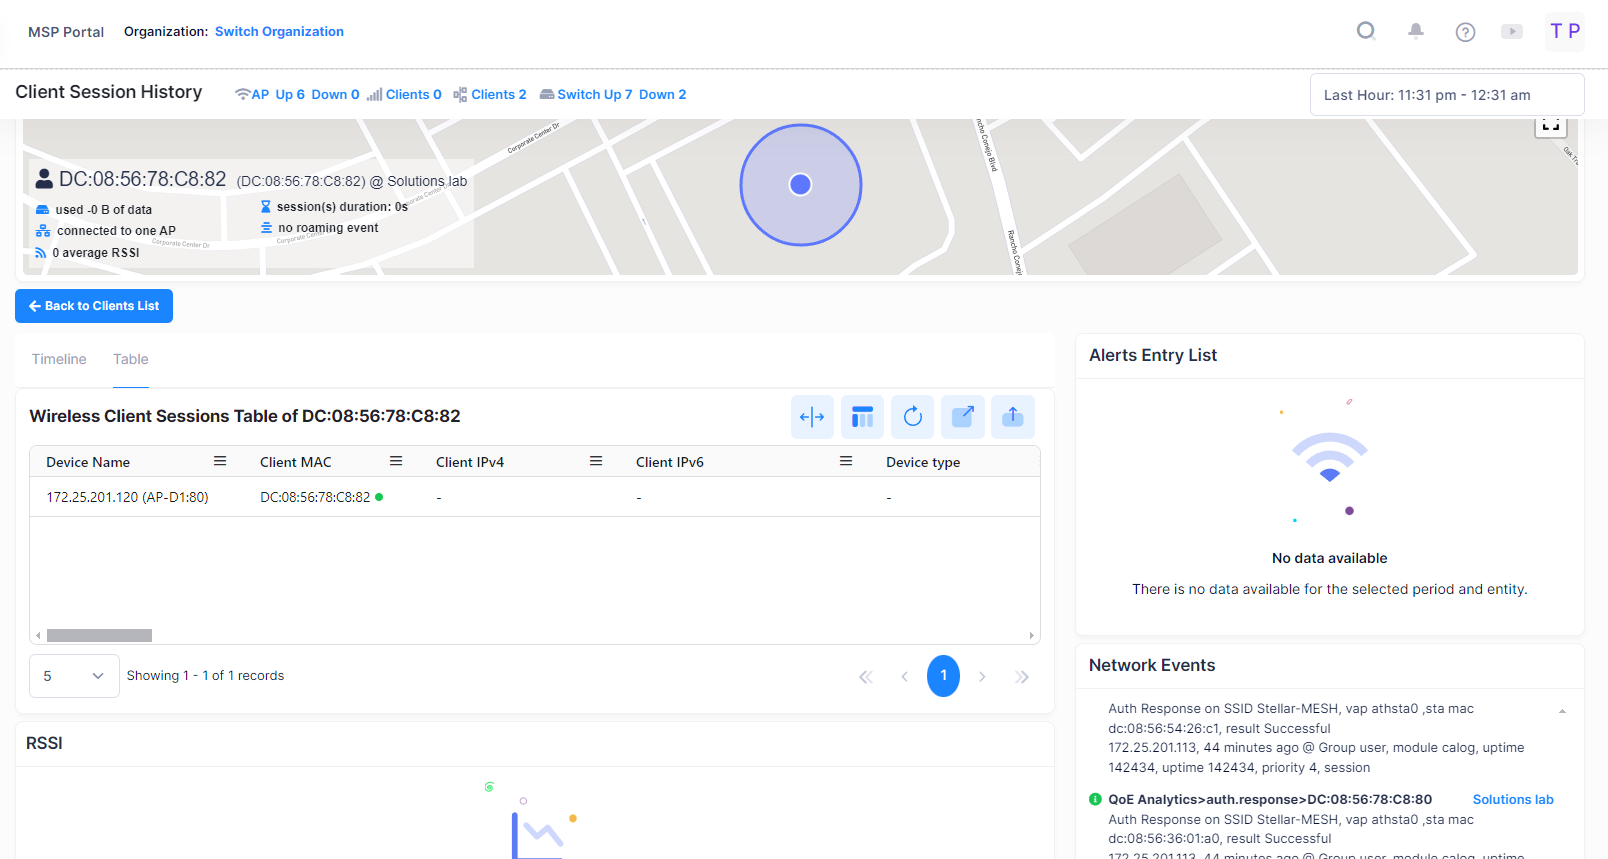This screenshot has width=1608, height=859.
Task: Open the TP user profile avatar
Action: tap(1565, 31)
